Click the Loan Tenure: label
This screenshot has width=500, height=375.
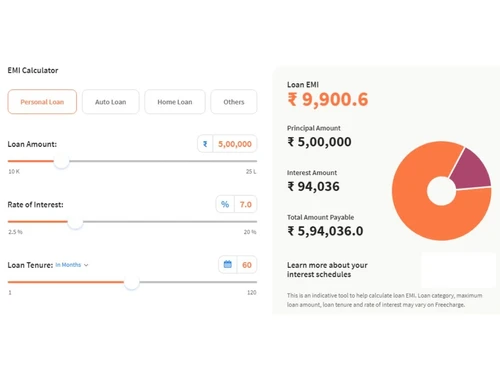[30, 265]
